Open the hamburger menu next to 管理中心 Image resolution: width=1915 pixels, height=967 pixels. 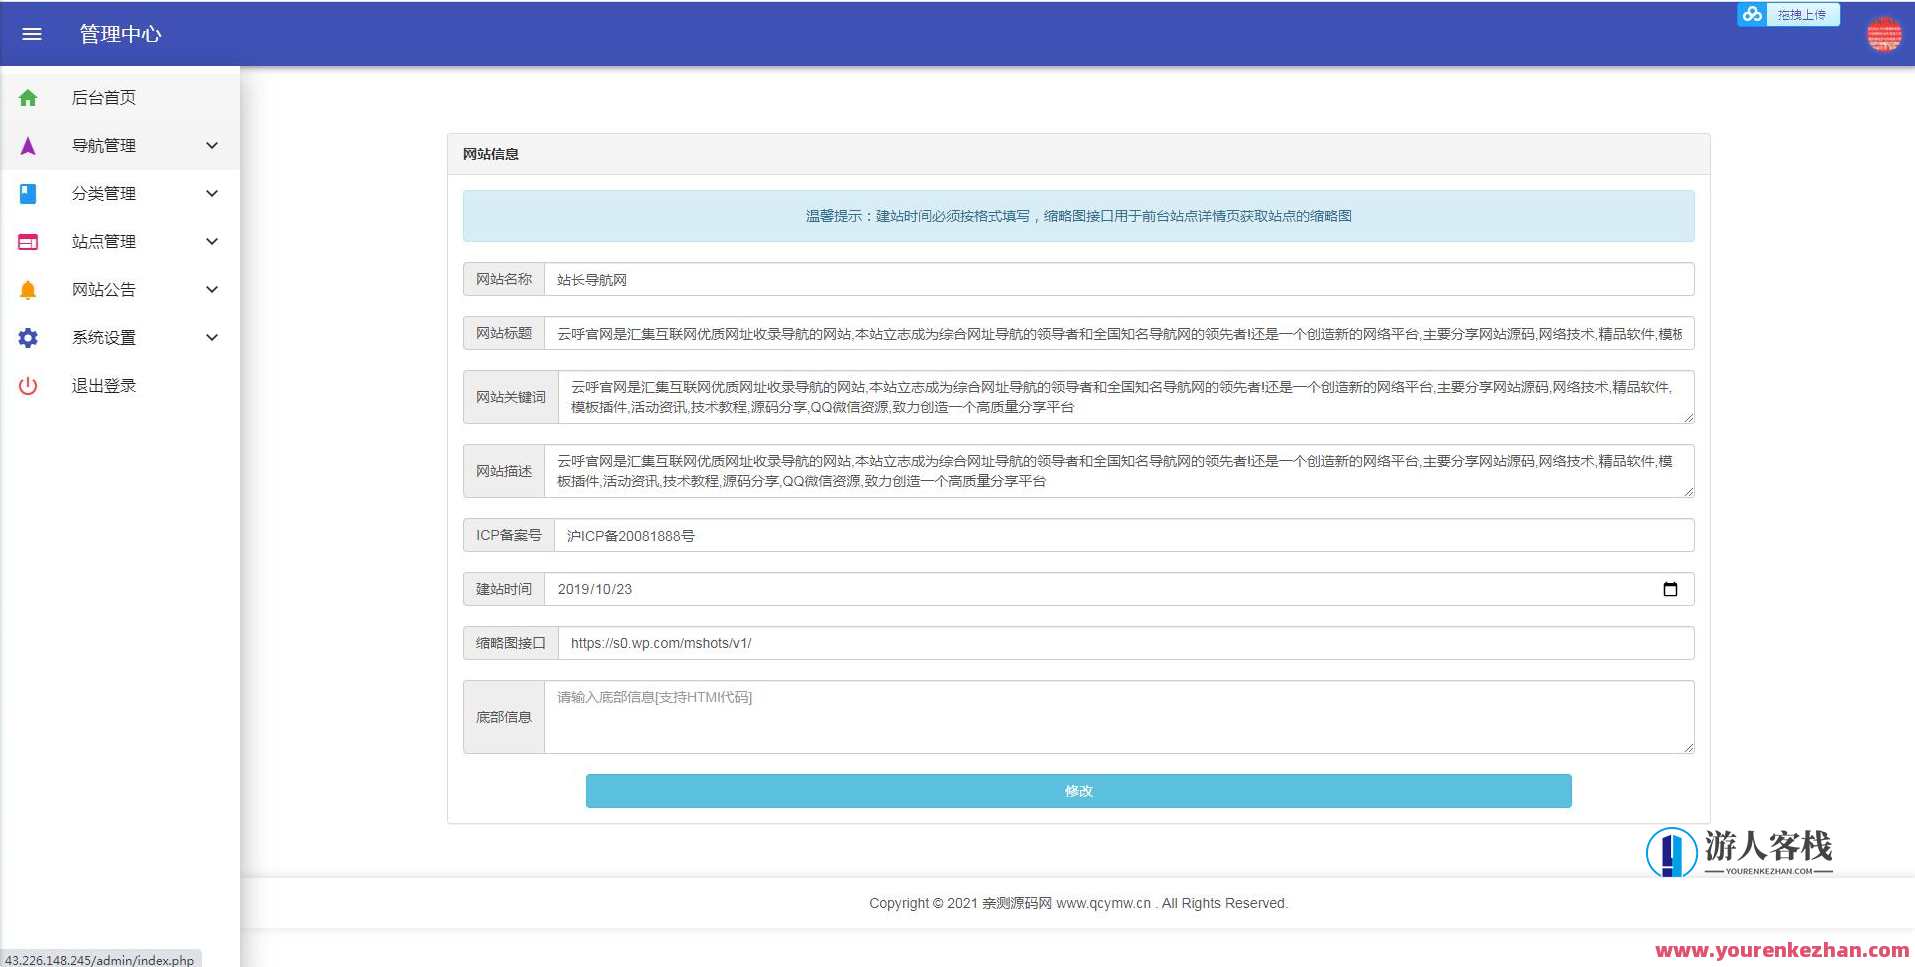pyautogui.click(x=31, y=33)
